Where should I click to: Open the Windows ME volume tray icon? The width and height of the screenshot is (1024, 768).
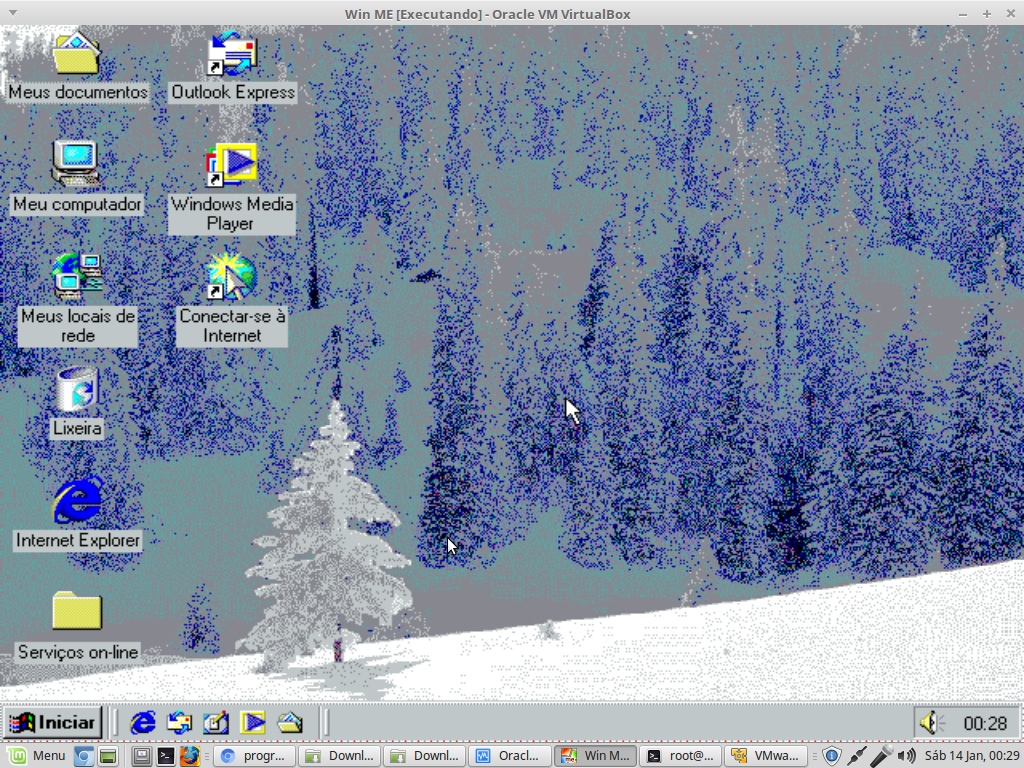click(x=932, y=723)
